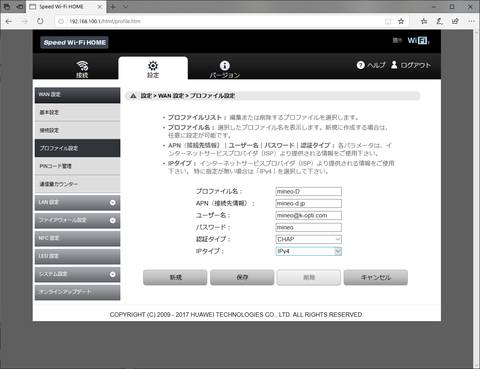Click the APN field containing mineo-d.jp
Viewport: 480px width, 369px height.
[309, 203]
